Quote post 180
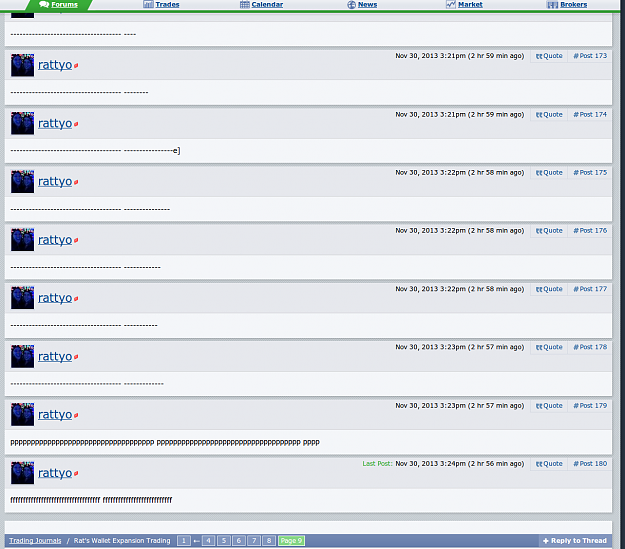The width and height of the screenshot is (625, 549). [x=549, y=464]
